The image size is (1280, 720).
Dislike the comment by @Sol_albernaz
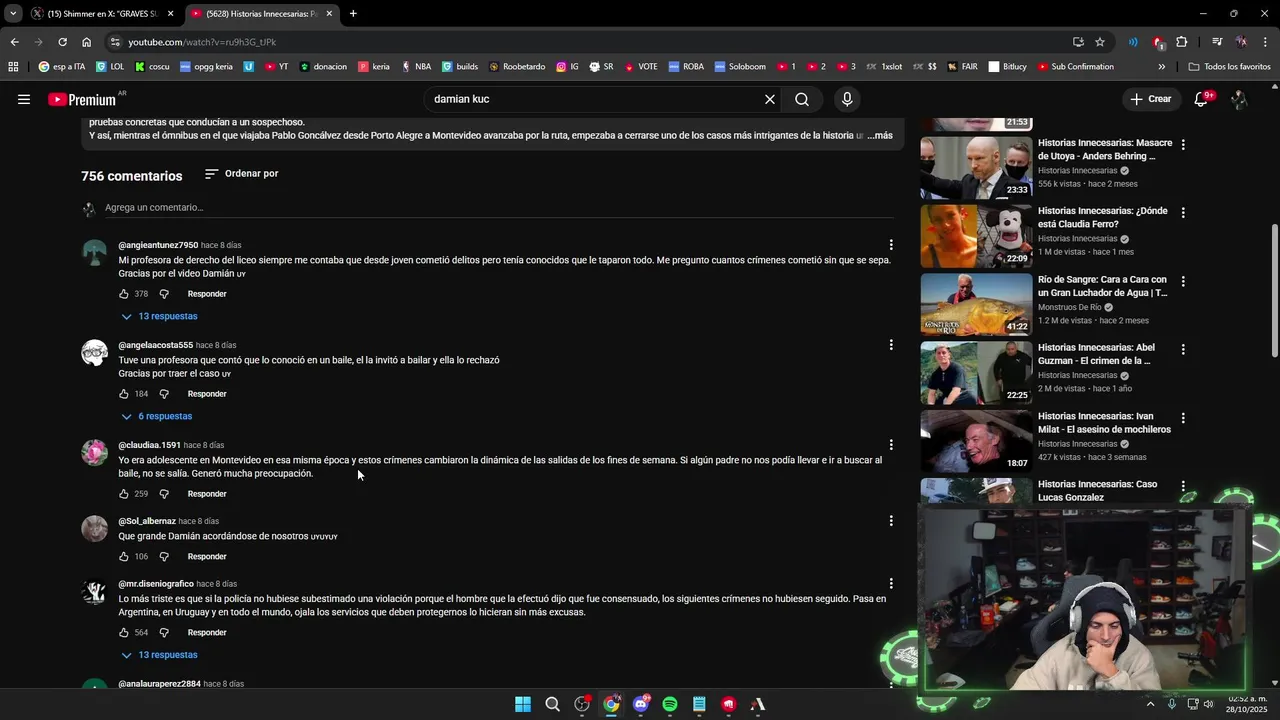point(164,556)
